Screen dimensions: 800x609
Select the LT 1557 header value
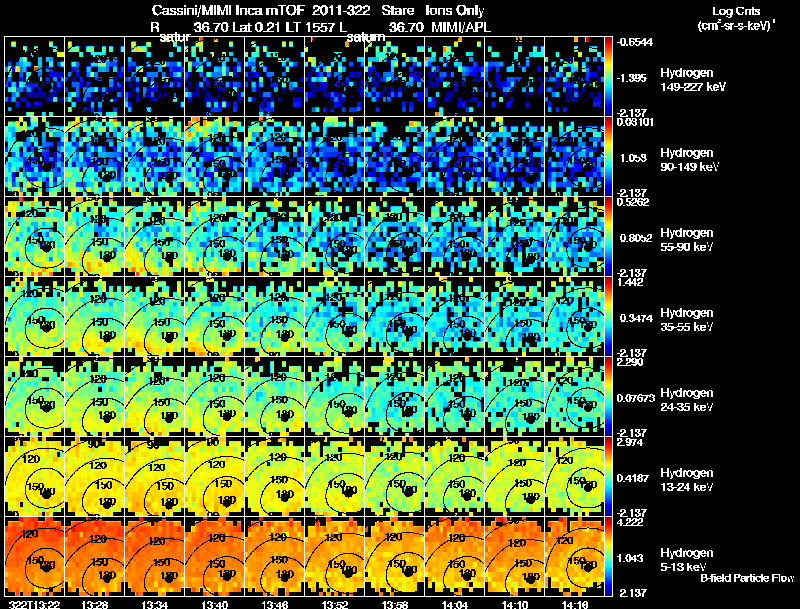pos(312,27)
